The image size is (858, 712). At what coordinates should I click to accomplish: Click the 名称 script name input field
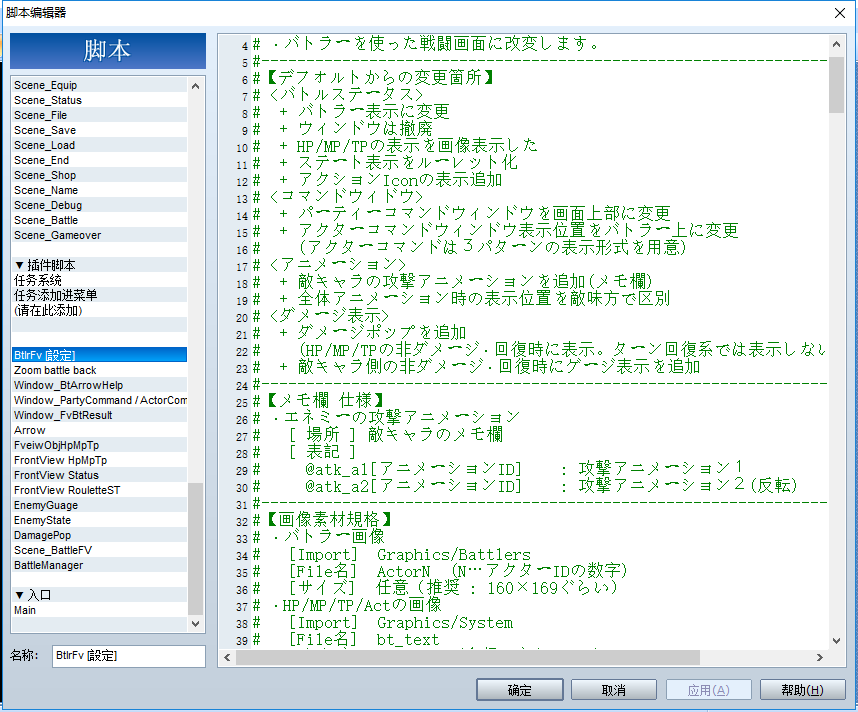tap(129, 656)
